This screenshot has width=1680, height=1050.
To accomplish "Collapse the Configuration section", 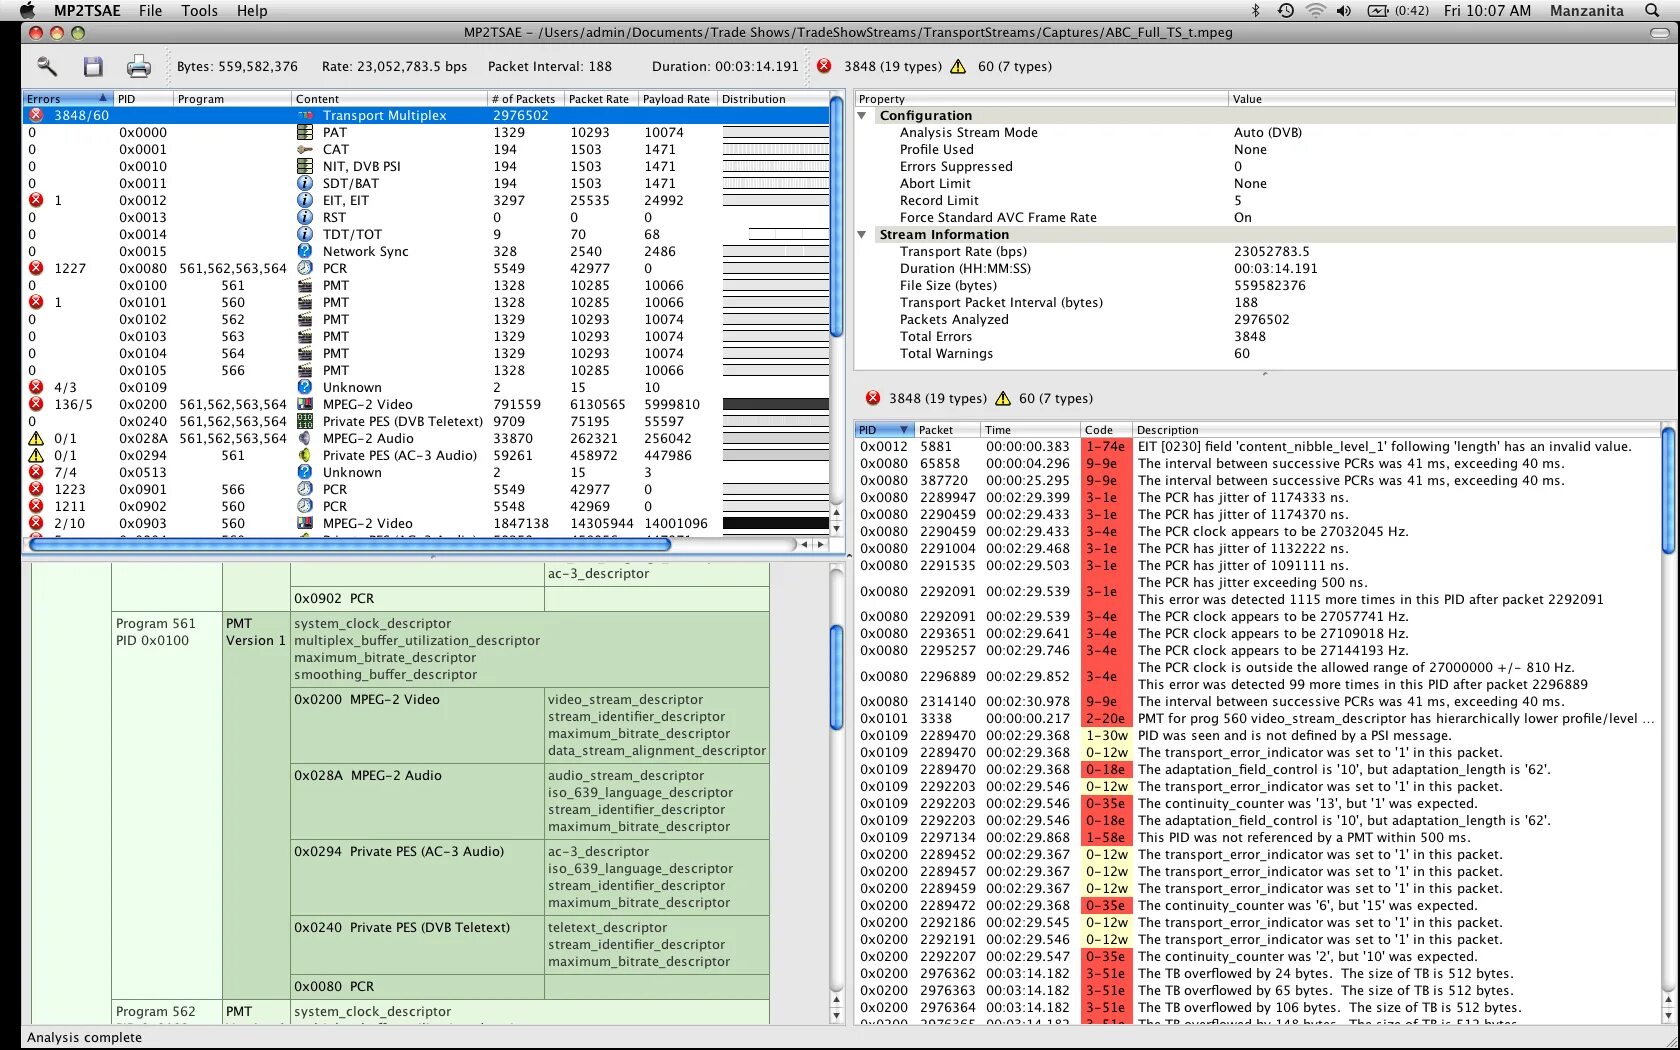I will point(862,115).
